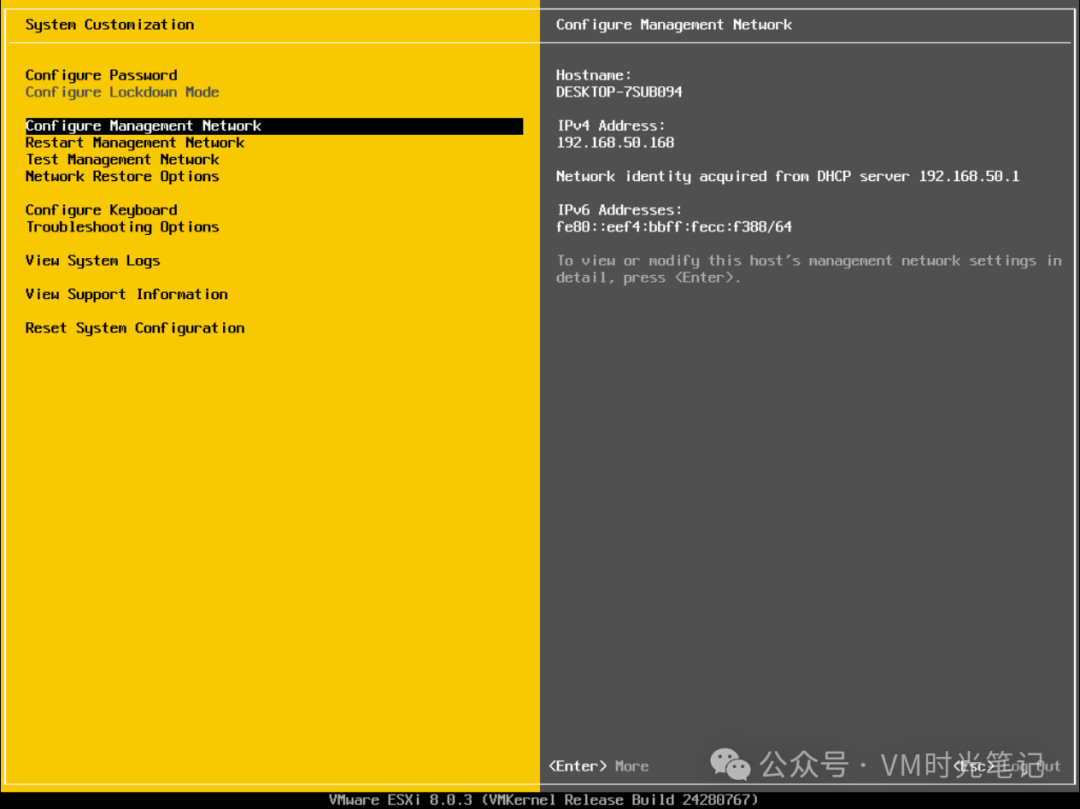Screen dimensions: 1080x809
Task: Select View Support Information
Action: tap(127, 295)
